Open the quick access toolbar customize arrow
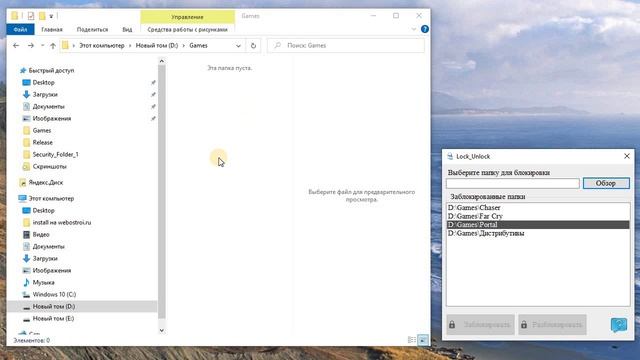This screenshot has height=360, width=640. [51, 16]
